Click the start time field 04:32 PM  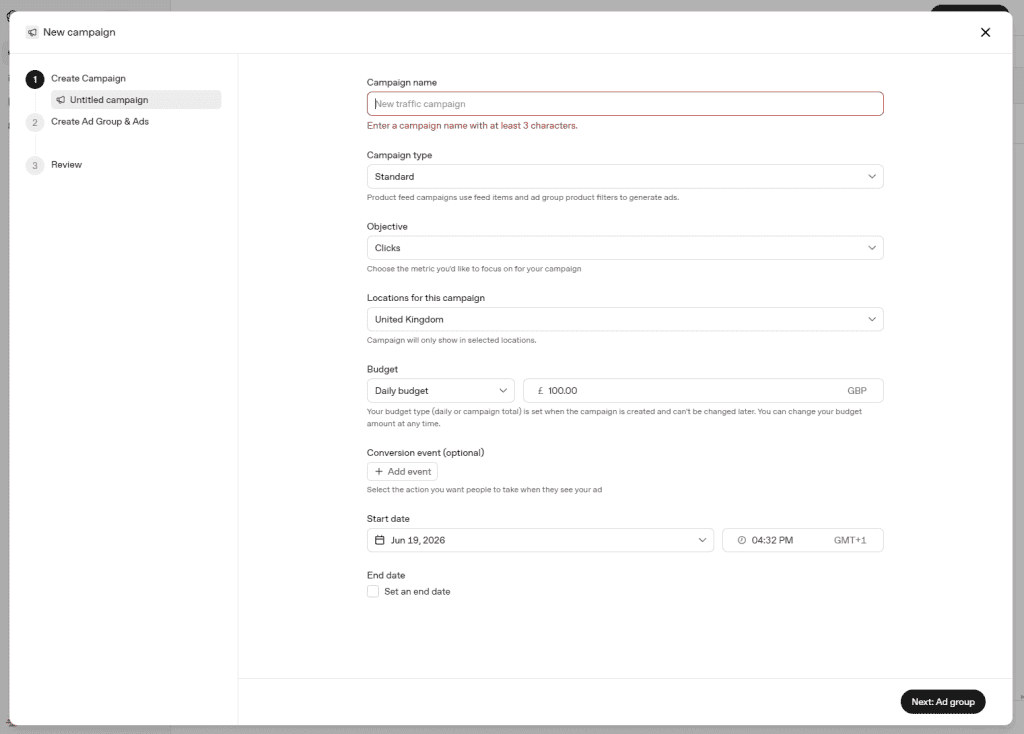click(x=803, y=540)
